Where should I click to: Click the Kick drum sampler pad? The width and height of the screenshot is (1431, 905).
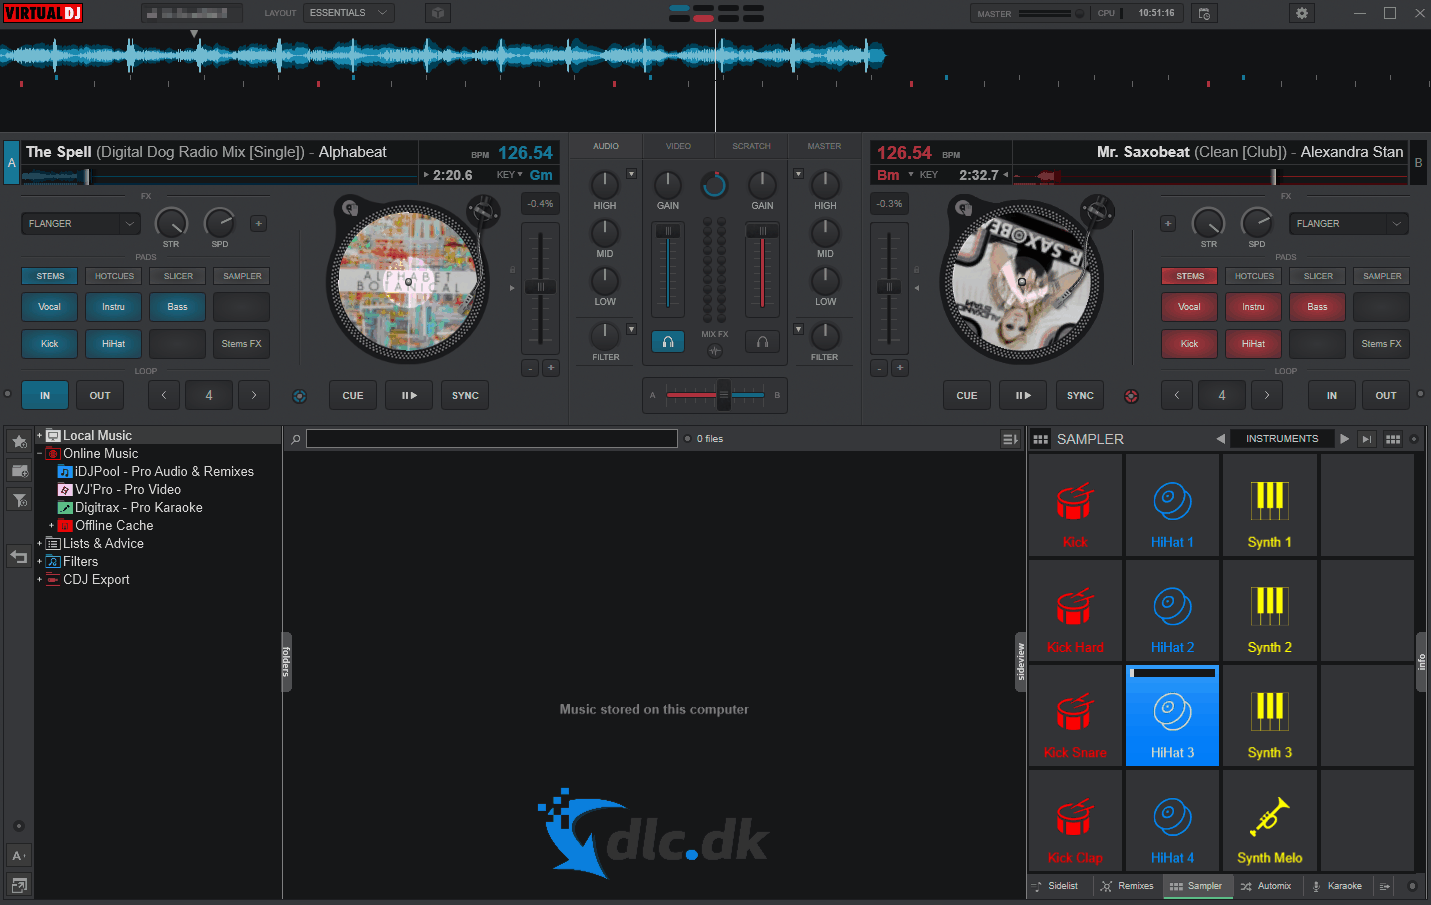coord(1075,505)
